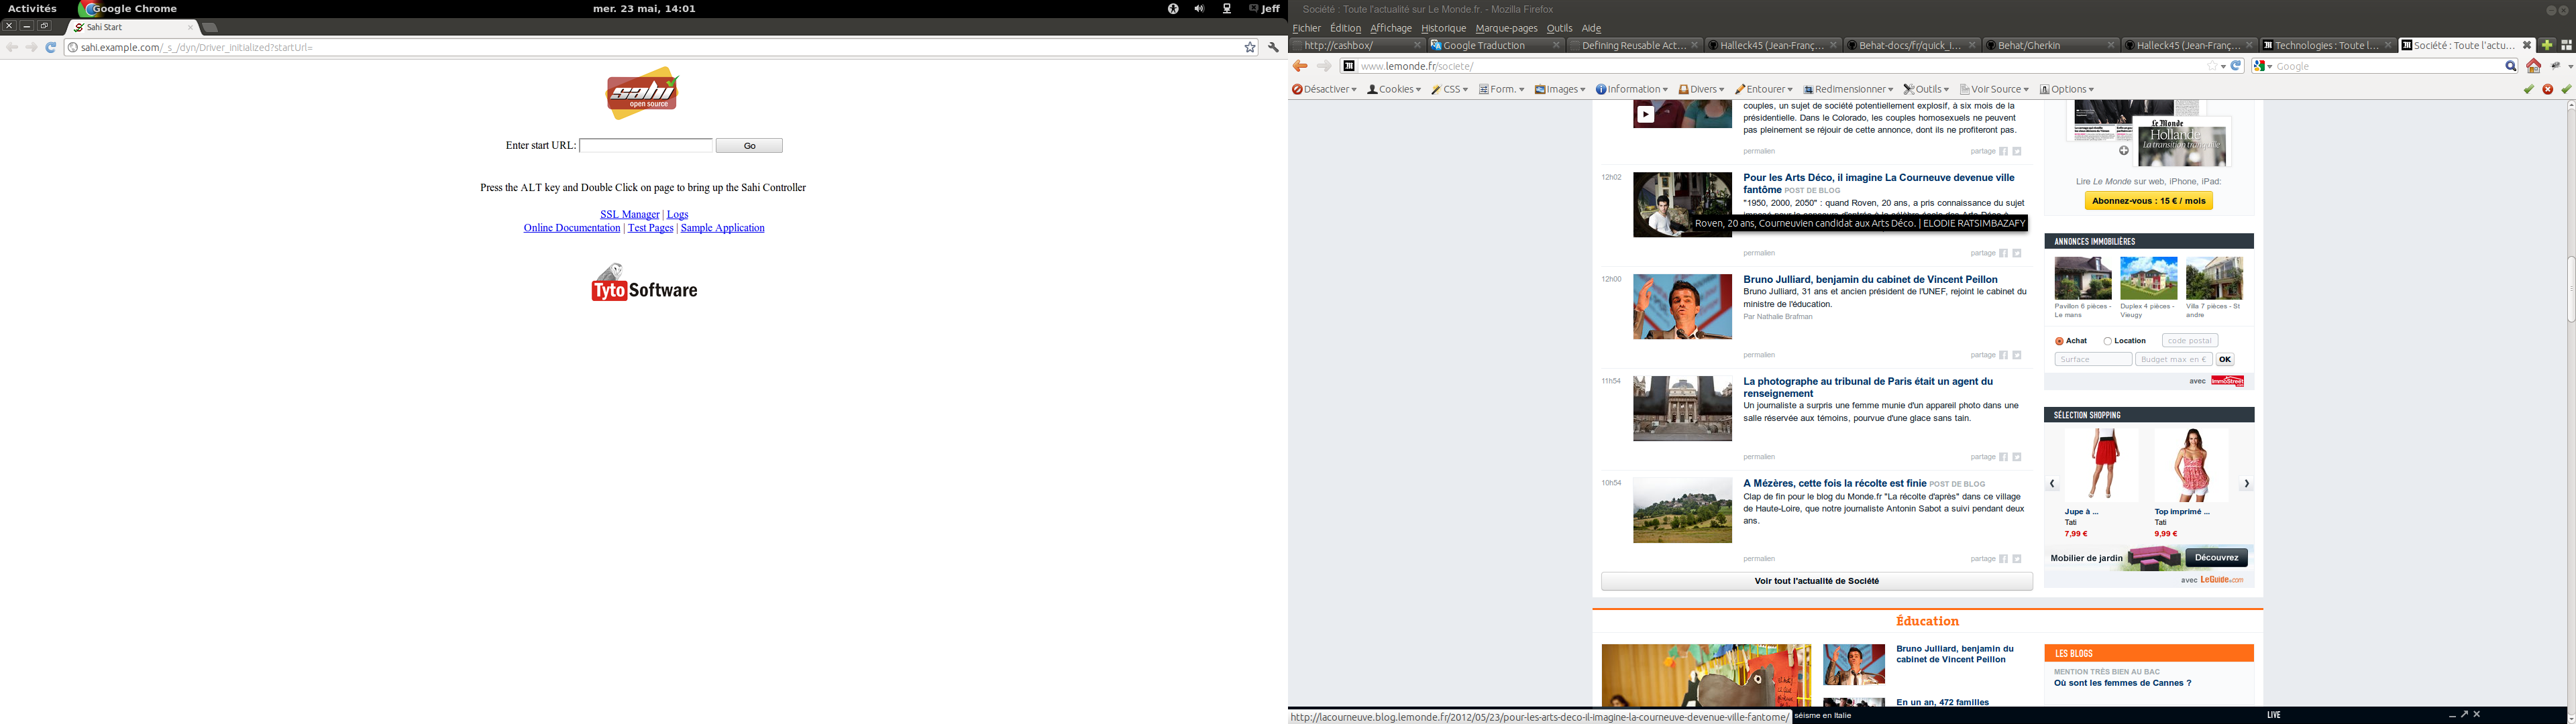2576x724 pixels.
Task: Select the Location radio button
Action: pos(2107,341)
